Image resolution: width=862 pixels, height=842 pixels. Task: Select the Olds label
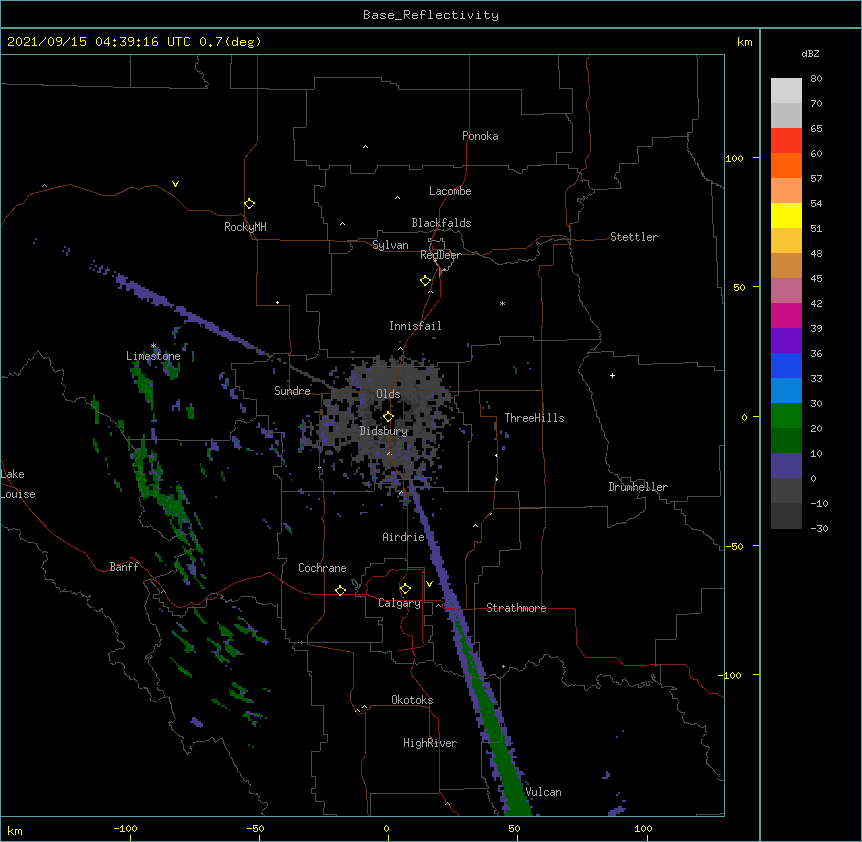click(x=388, y=394)
